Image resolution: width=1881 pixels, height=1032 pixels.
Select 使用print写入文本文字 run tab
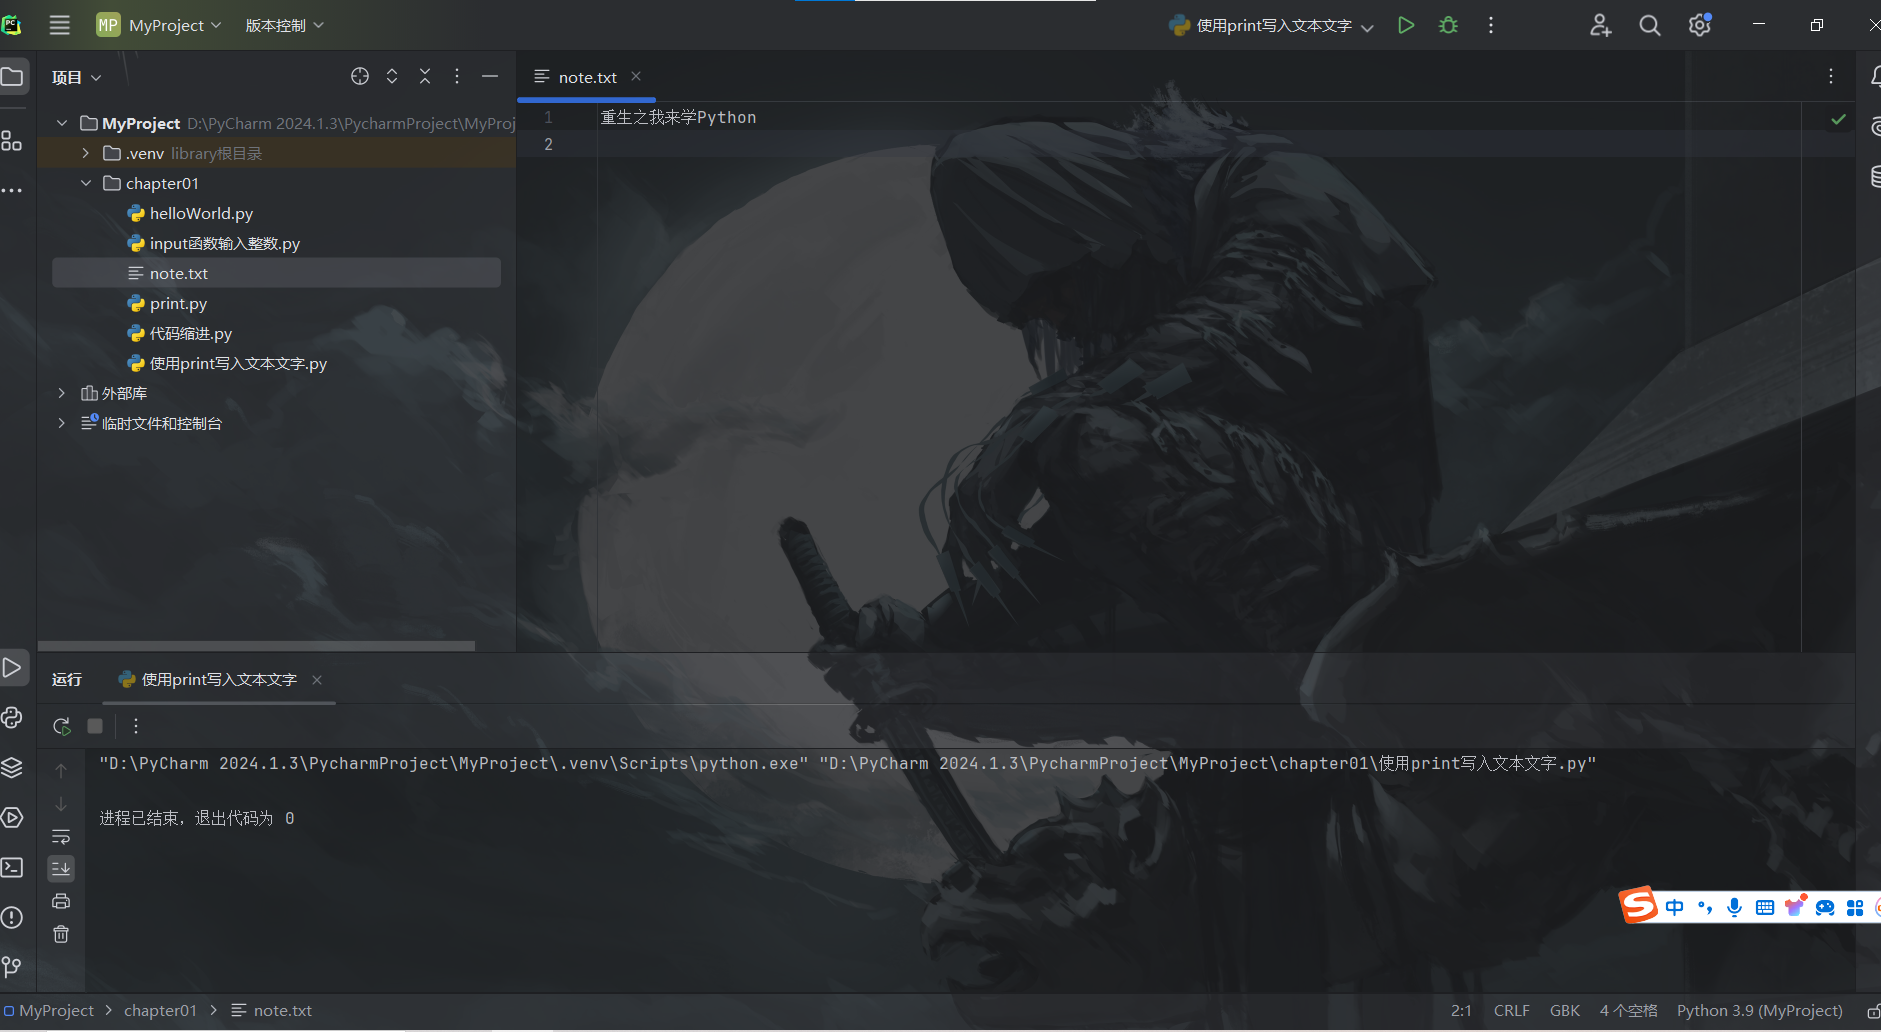(x=219, y=679)
